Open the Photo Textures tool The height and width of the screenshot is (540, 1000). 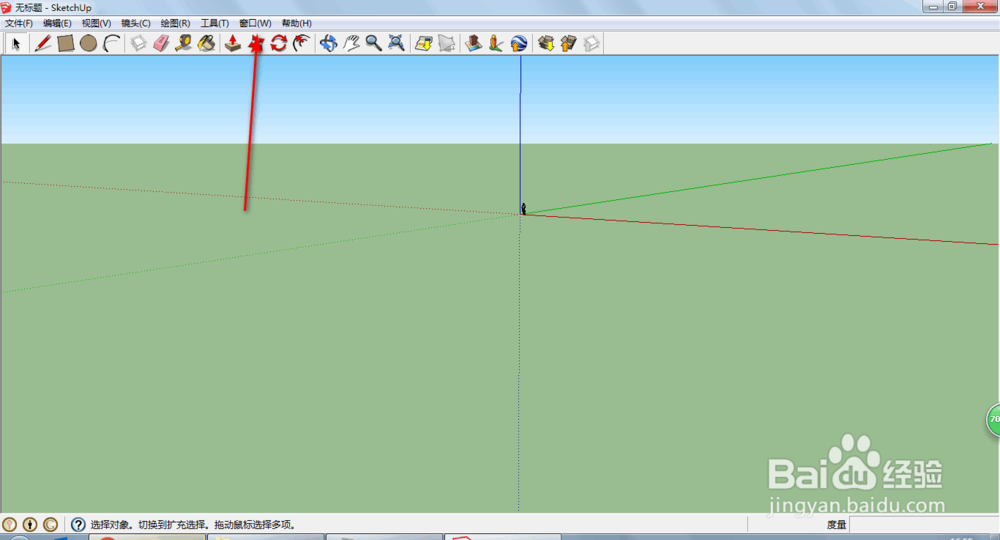tap(496, 43)
